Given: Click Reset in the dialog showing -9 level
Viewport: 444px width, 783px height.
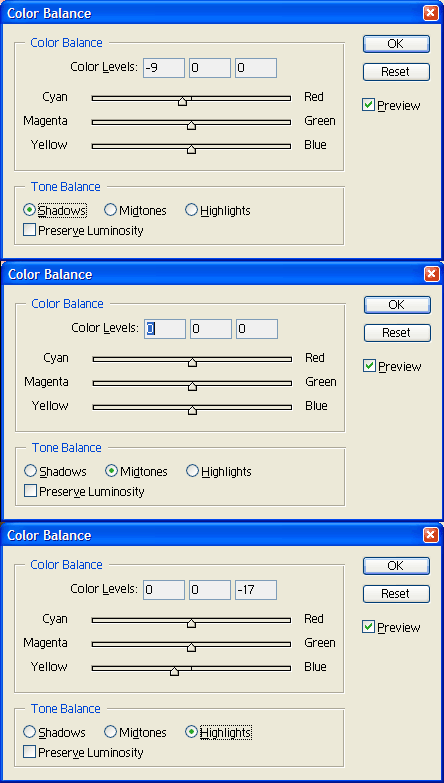Looking at the screenshot, I should (x=396, y=72).
